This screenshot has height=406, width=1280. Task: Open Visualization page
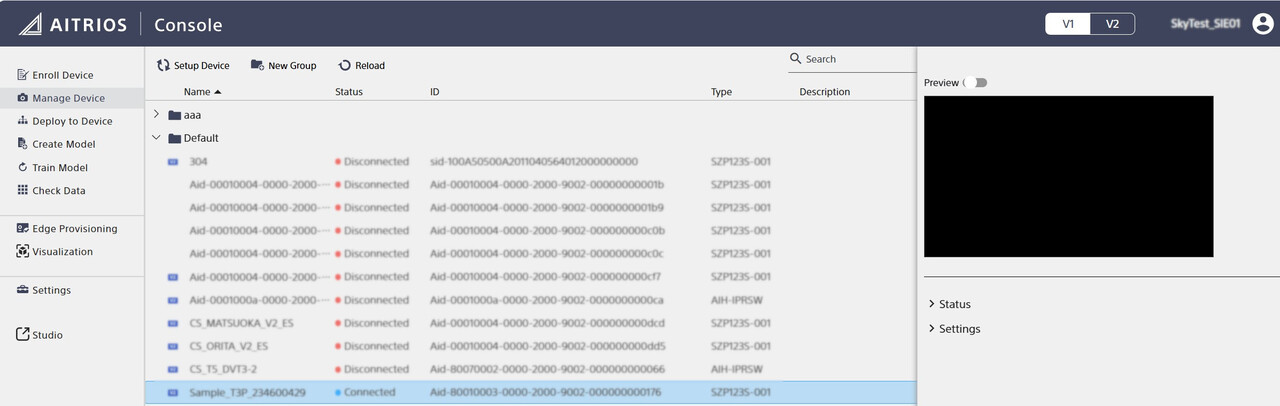[55, 251]
